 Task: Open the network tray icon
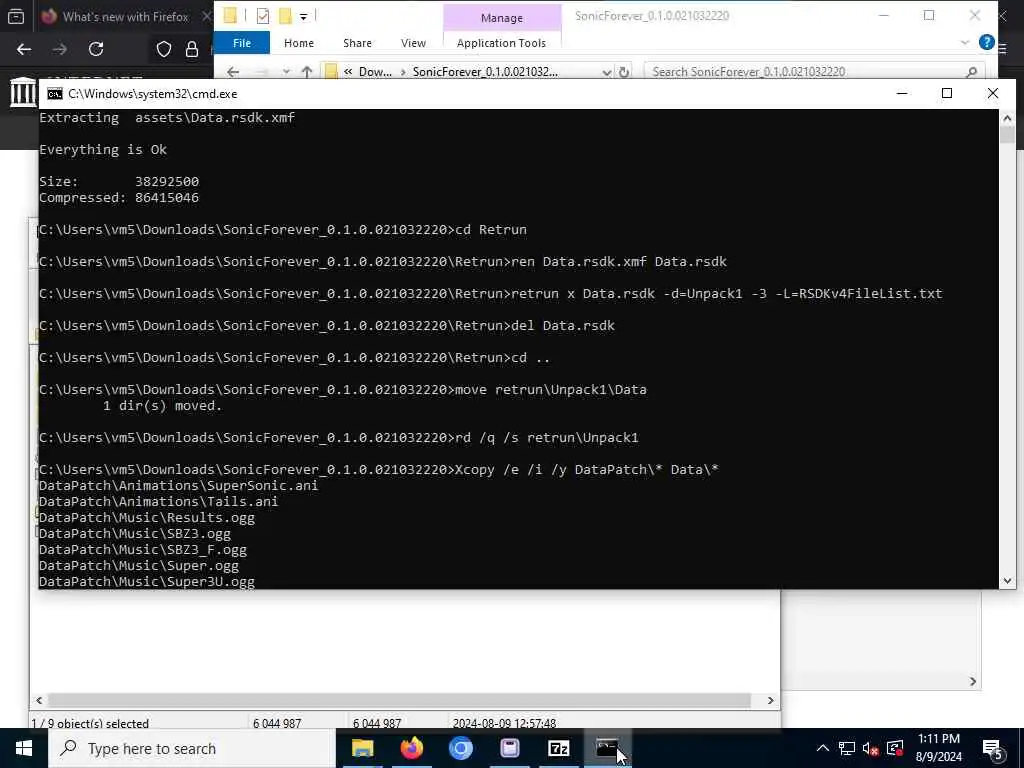[847, 748]
